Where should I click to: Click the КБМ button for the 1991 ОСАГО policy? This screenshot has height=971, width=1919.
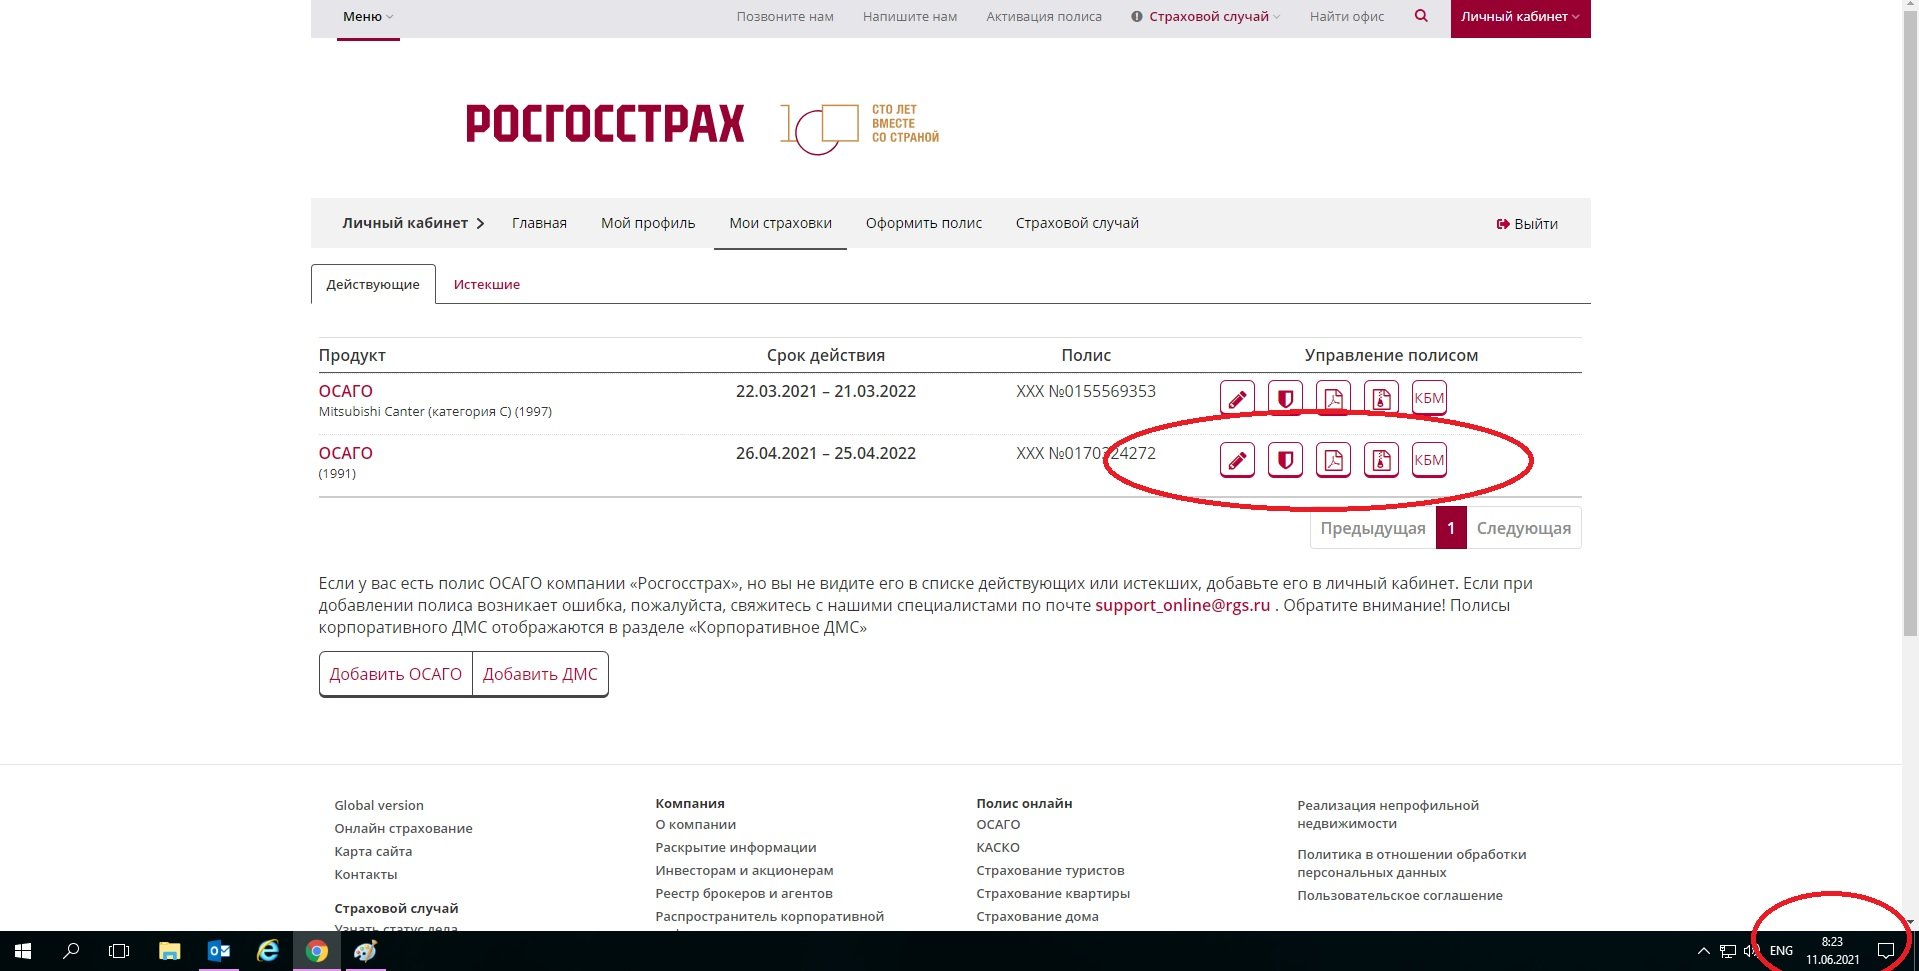point(1429,460)
